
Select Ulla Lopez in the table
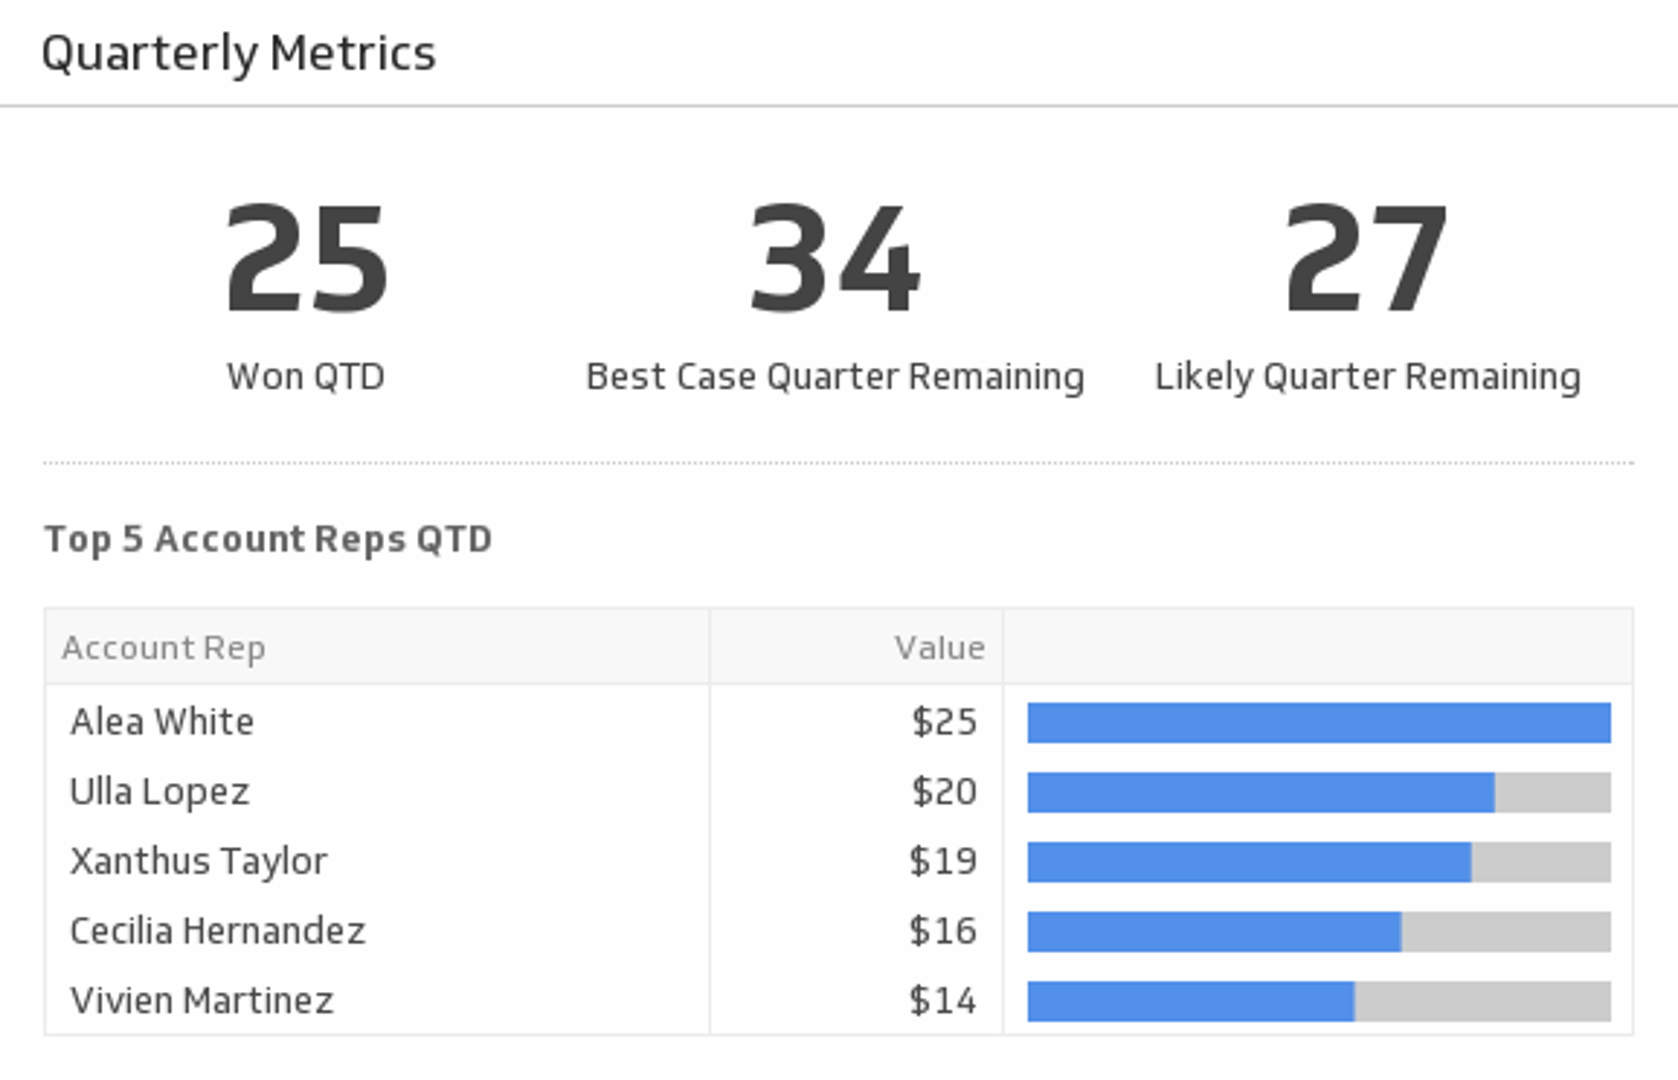(x=159, y=792)
